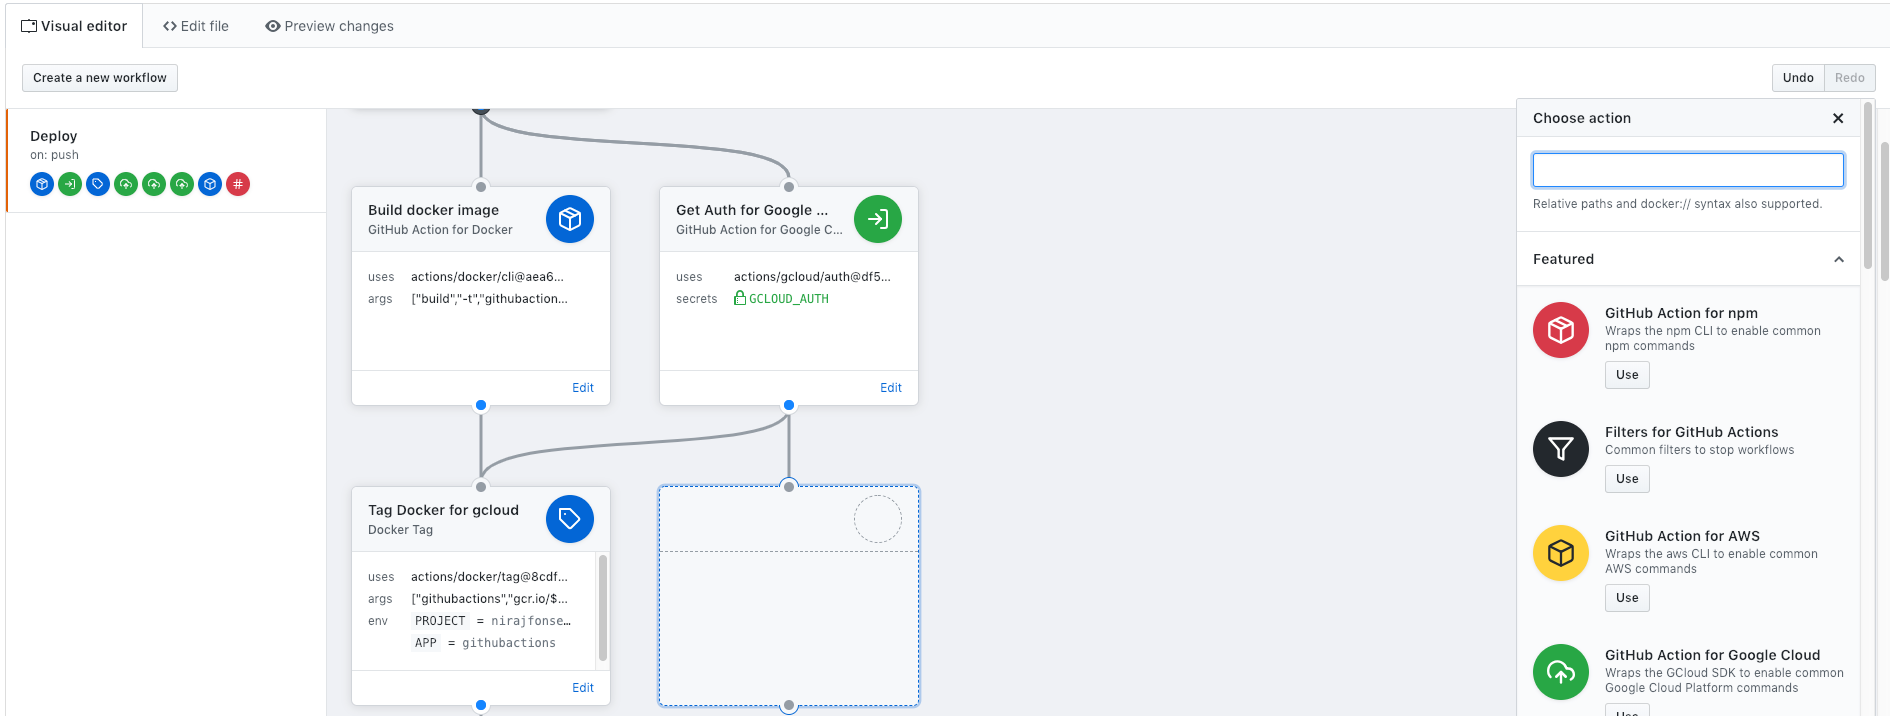Click gray connector dot above Tag Docker card

481,487
